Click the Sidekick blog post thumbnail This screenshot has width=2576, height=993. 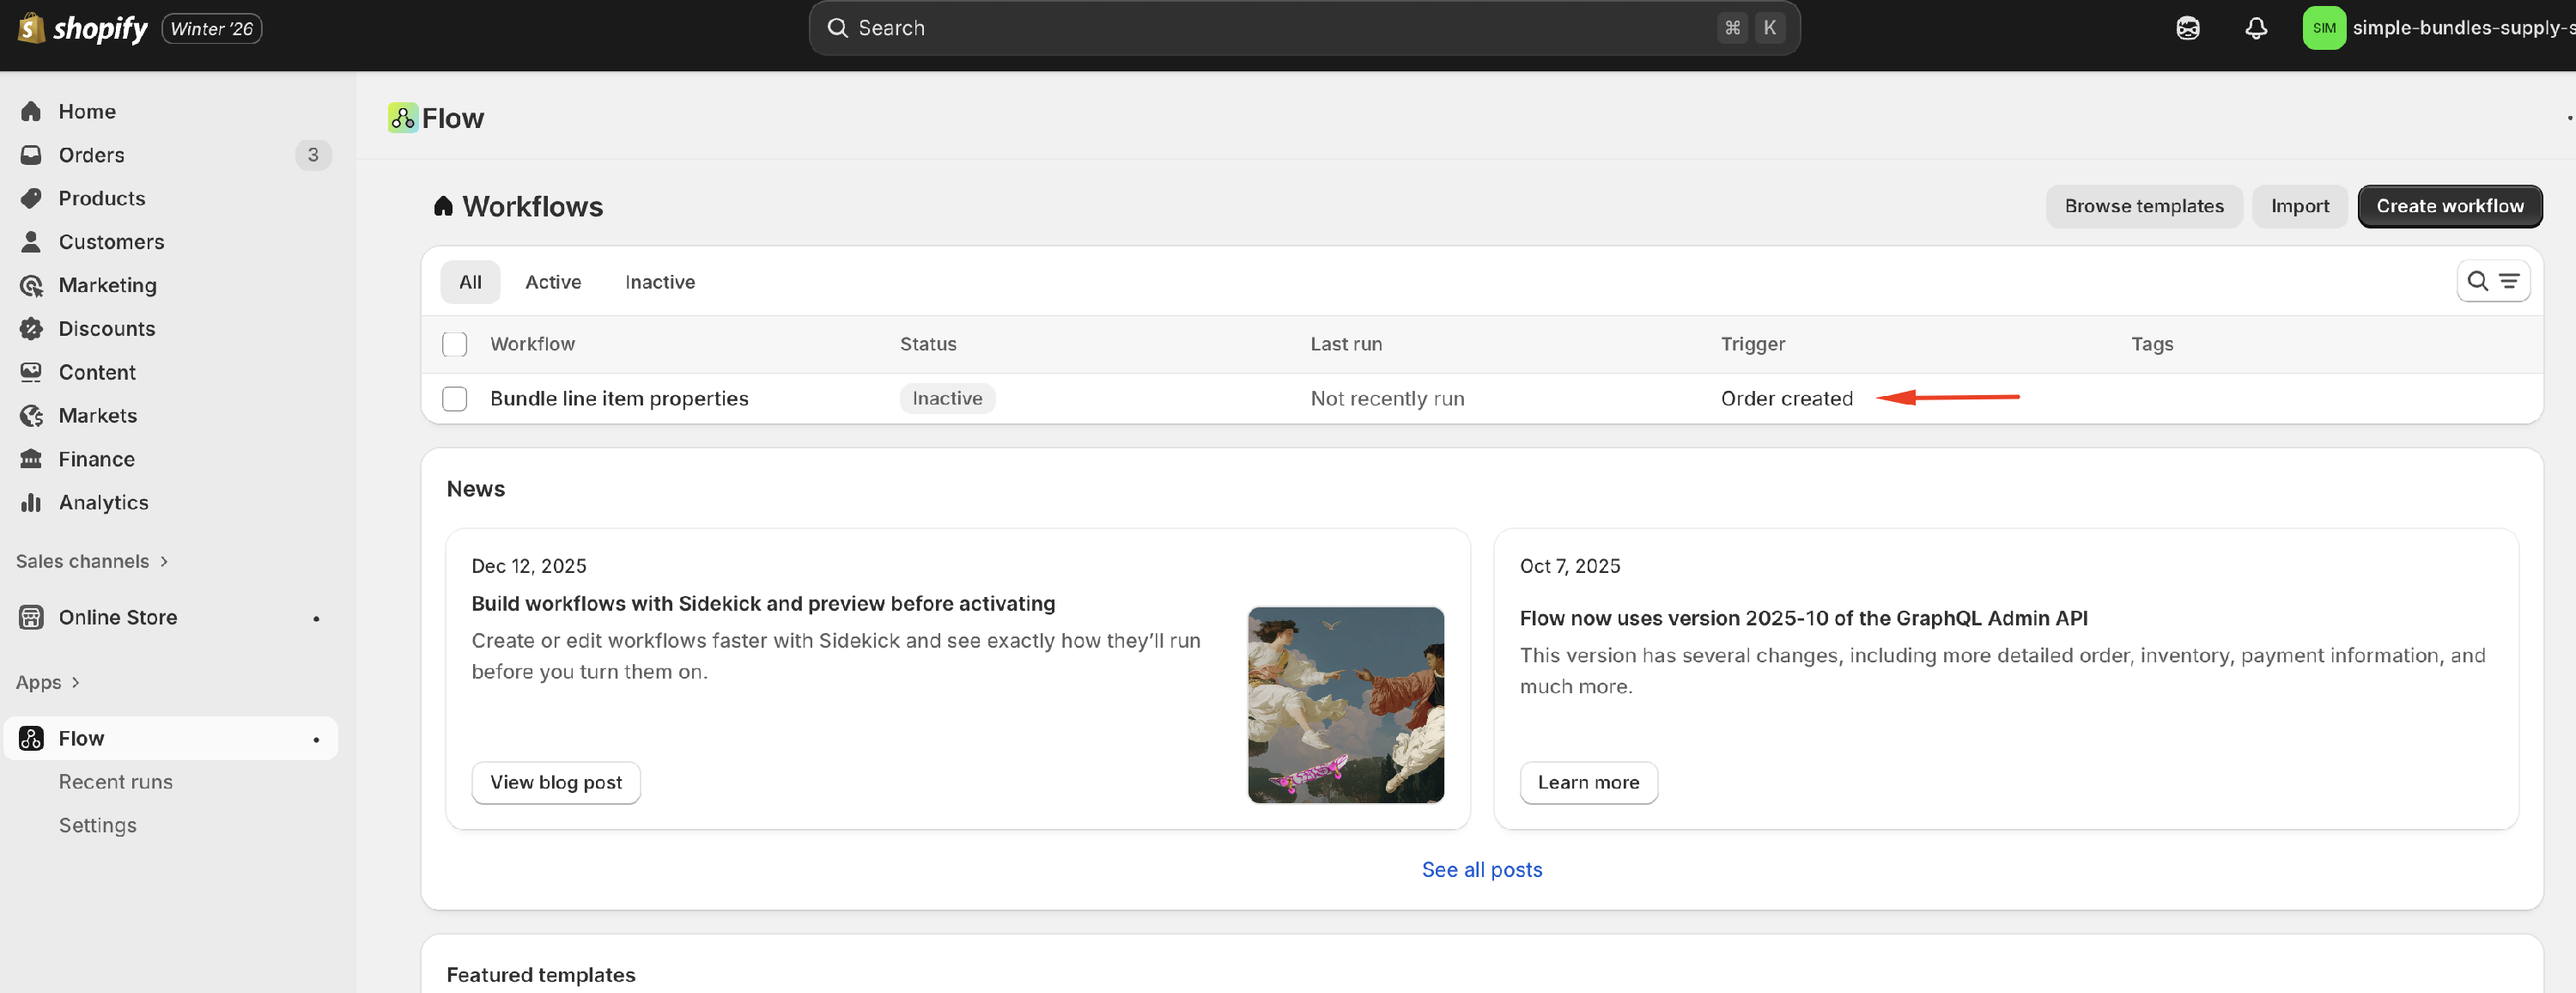tap(1345, 704)
